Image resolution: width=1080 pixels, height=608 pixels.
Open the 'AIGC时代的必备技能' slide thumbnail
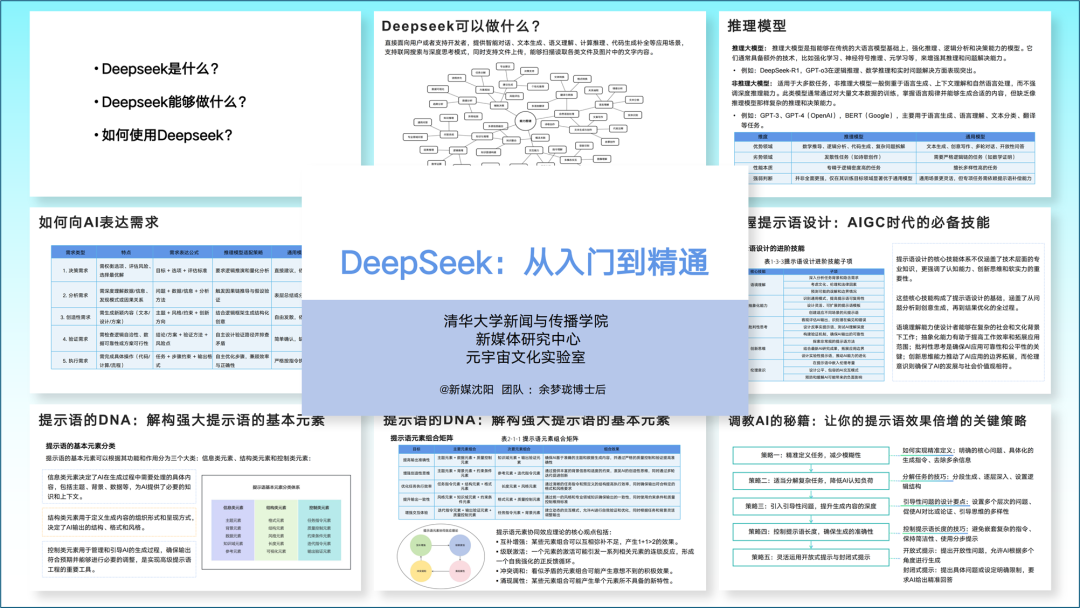pos(900,300)
